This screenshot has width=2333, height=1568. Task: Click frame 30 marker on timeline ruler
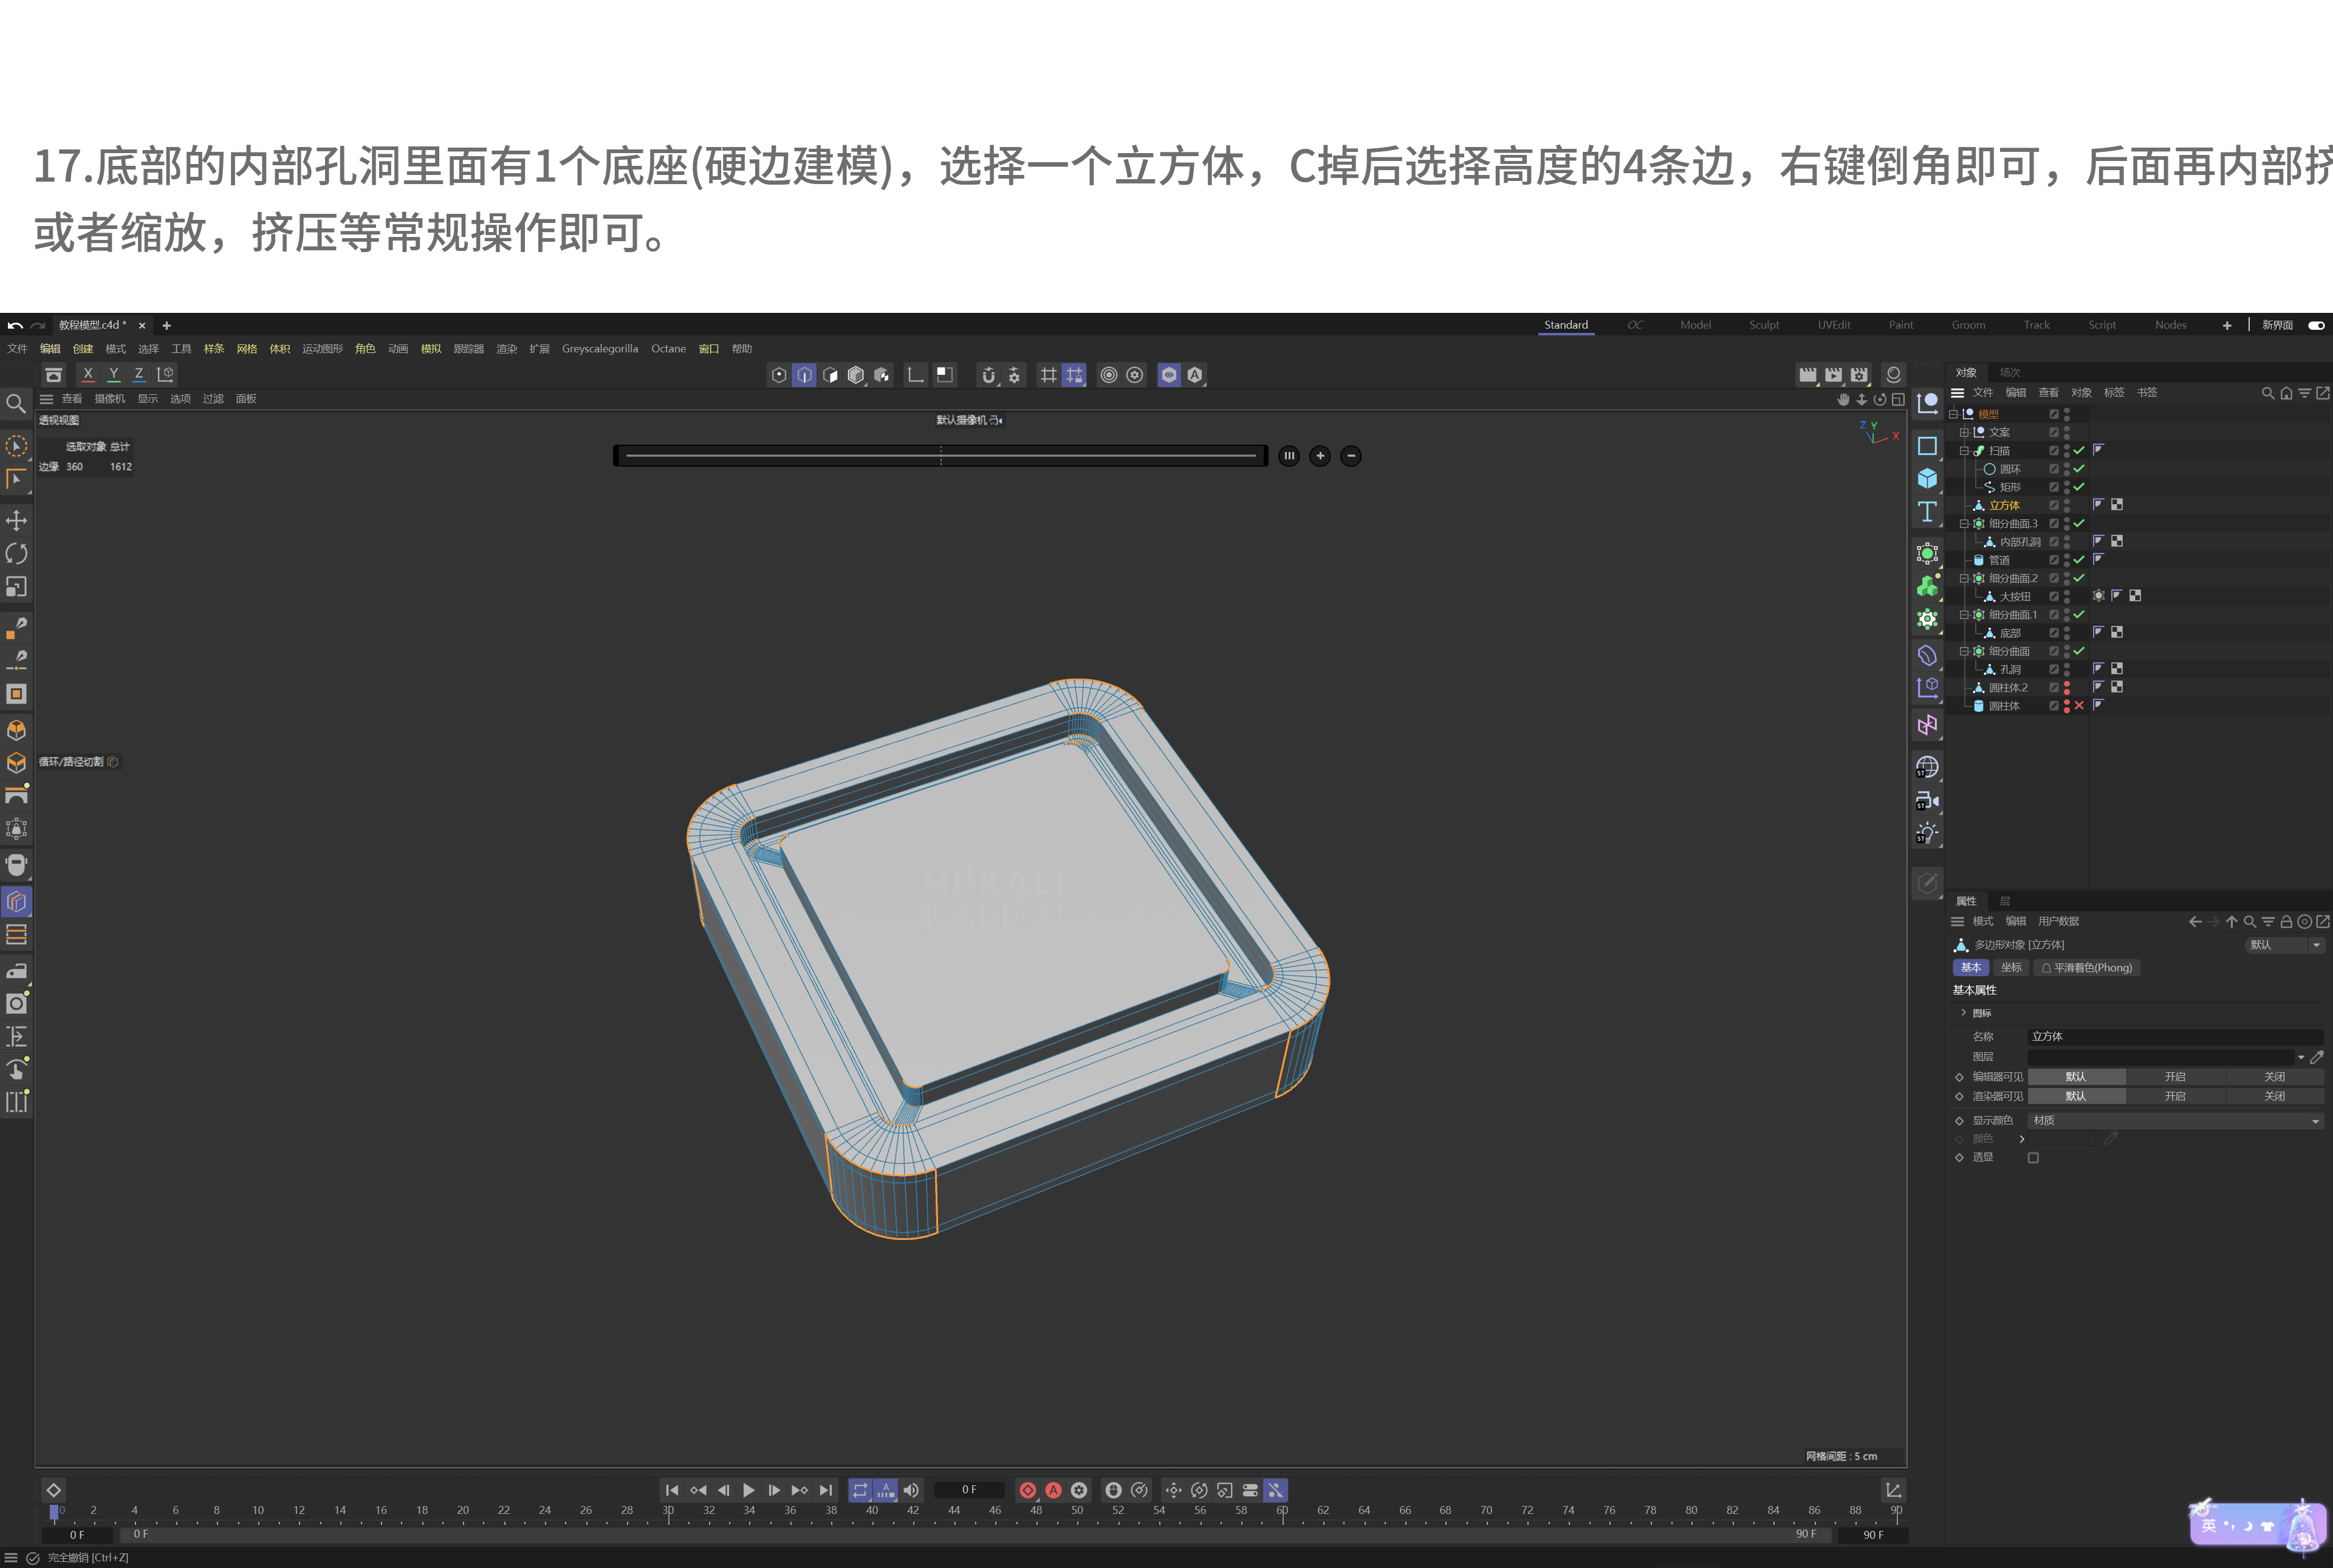point(668,1511)
